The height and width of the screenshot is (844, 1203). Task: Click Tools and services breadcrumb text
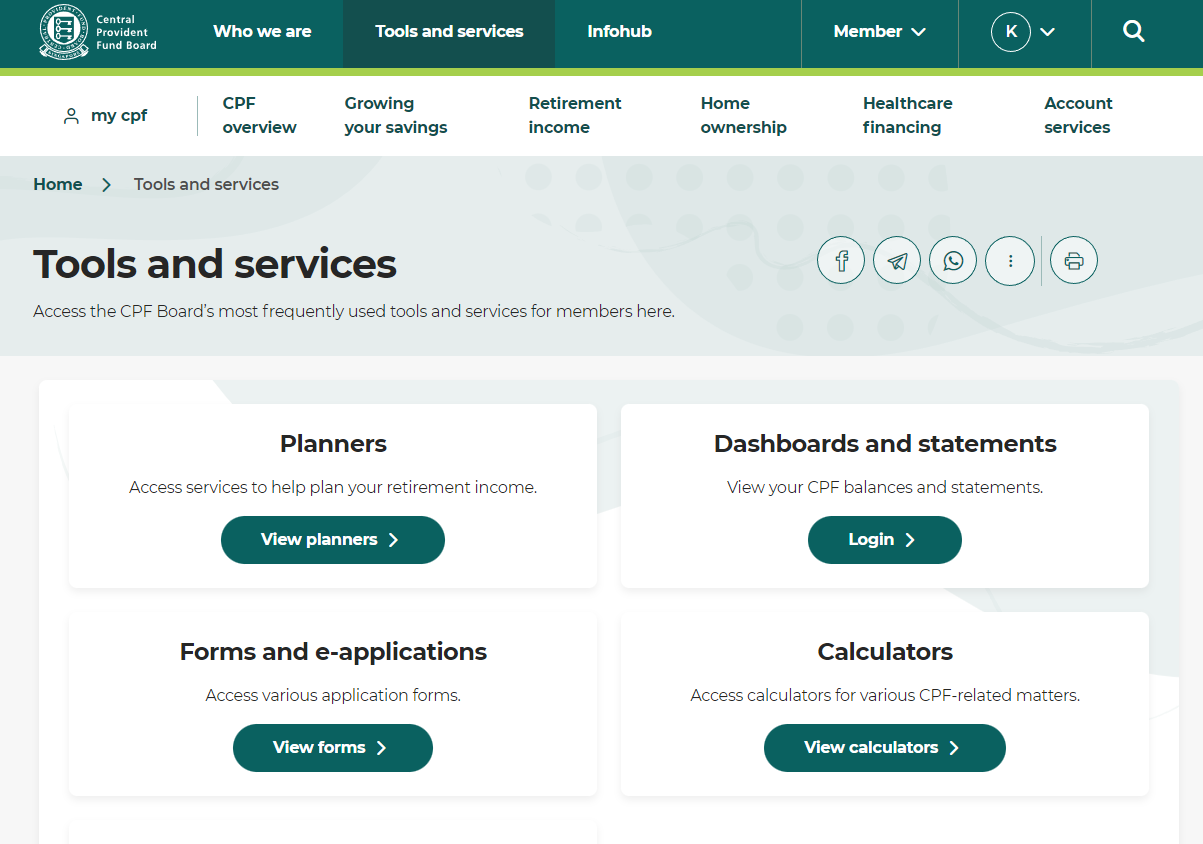point(206,184)
